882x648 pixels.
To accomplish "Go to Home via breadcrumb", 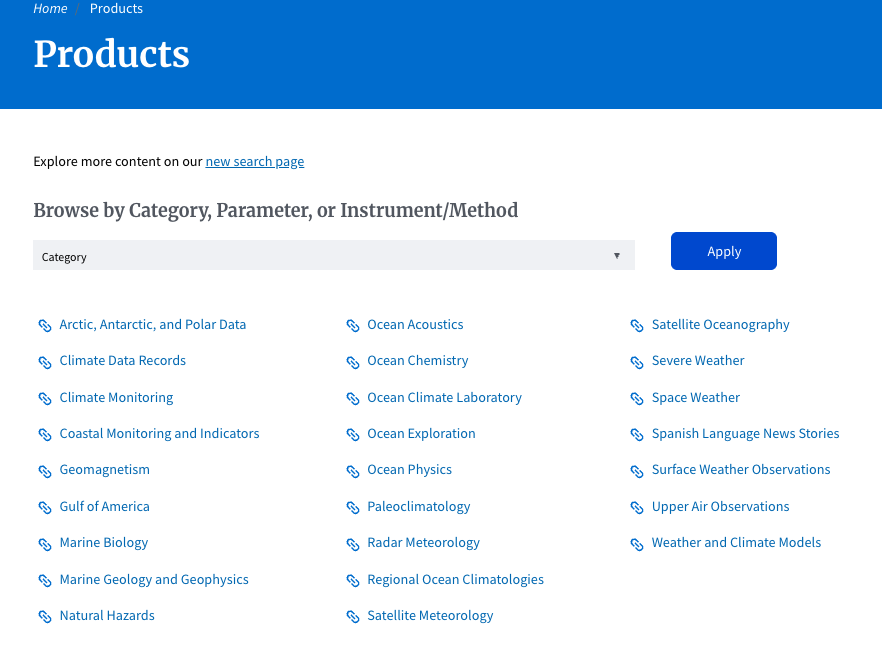I will (x=50, y=8).
